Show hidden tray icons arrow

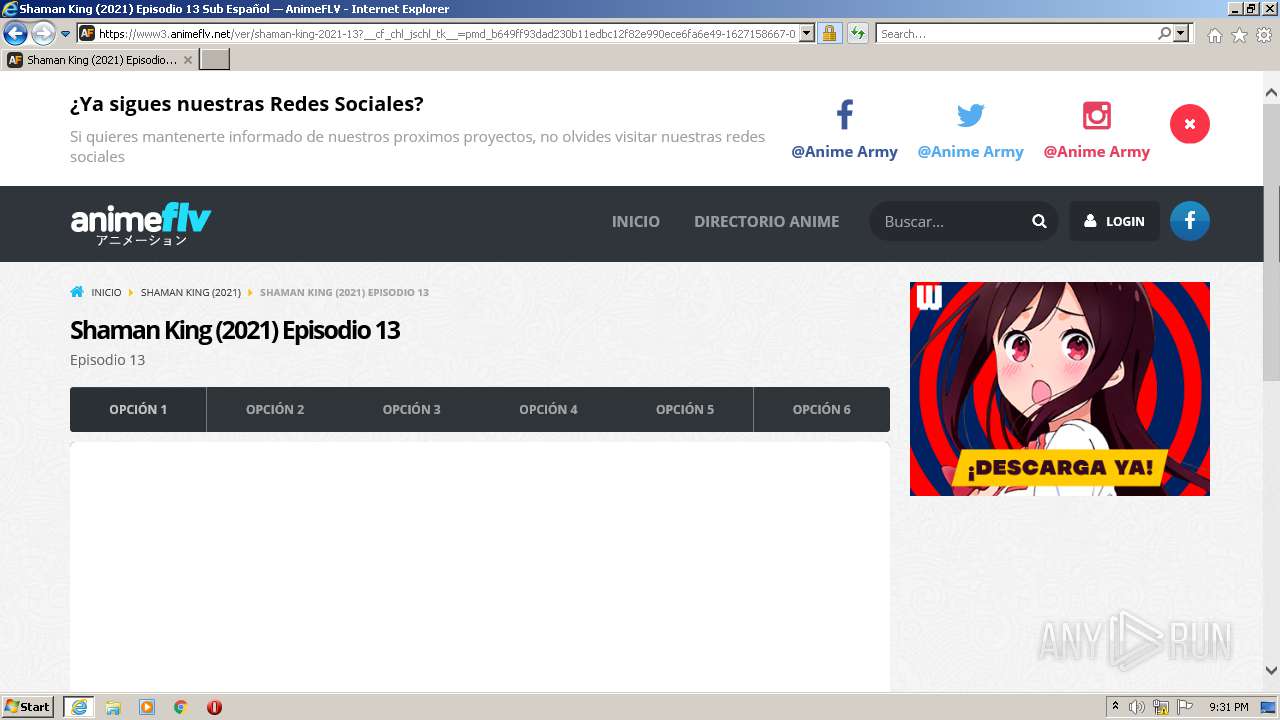(1115, 707)
